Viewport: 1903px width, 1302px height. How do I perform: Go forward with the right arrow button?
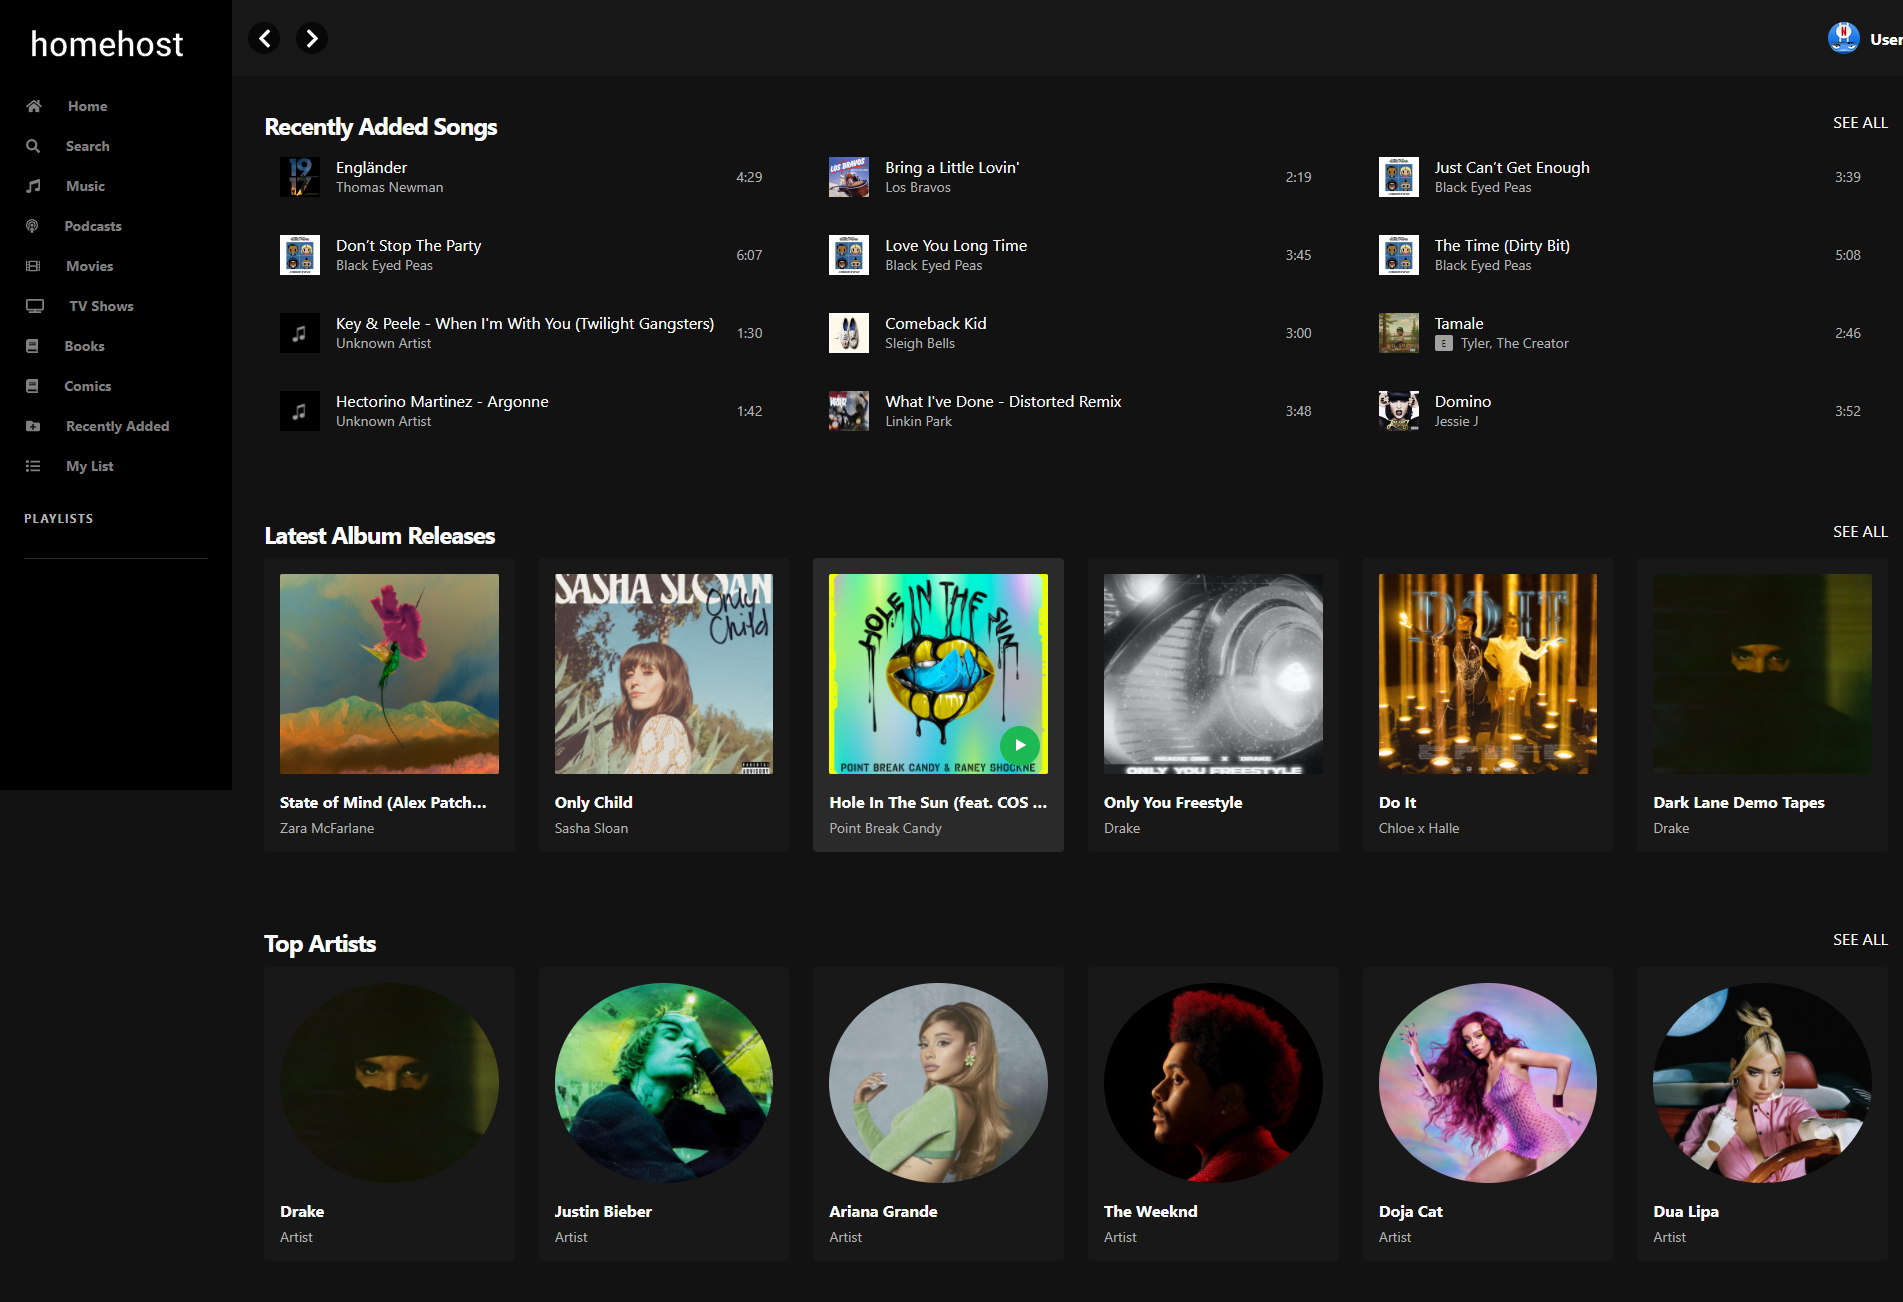point(312,38)
